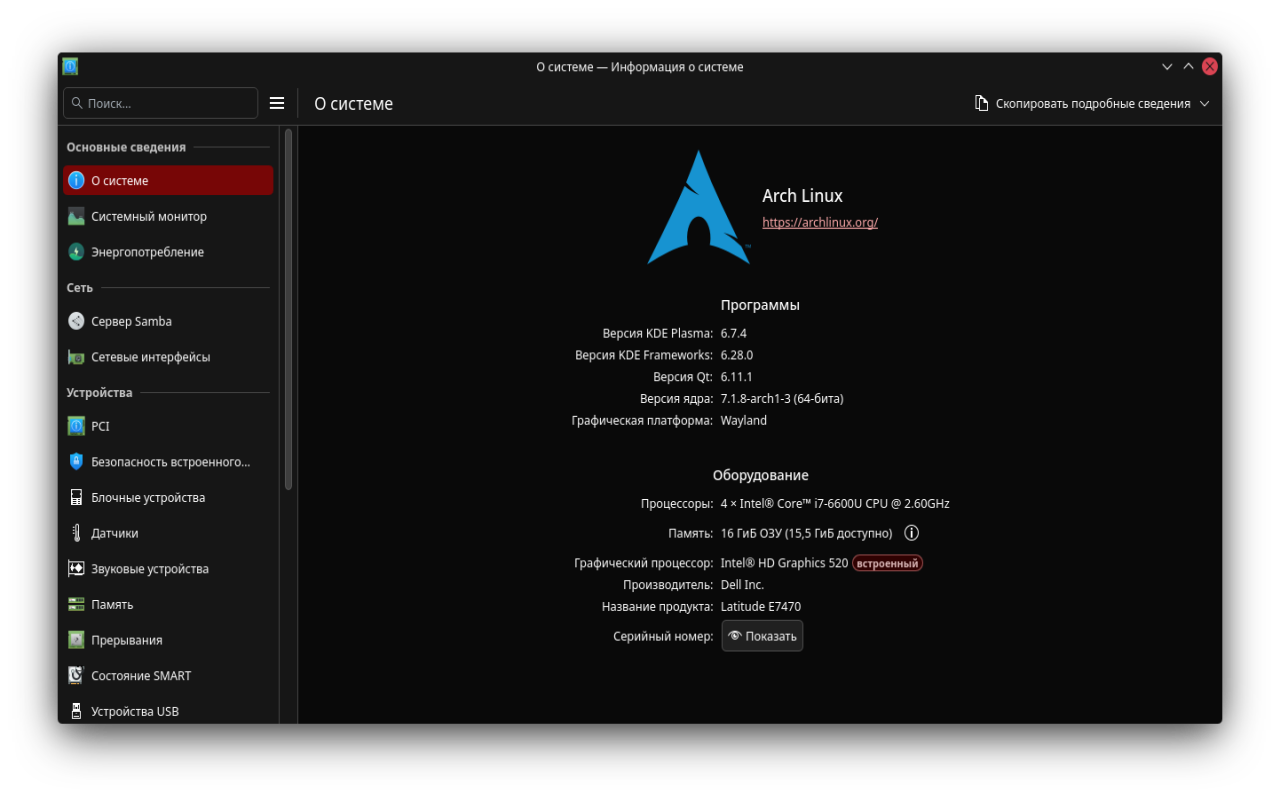Click the Dell Inc. manufacturer value
The image size is (1280, 800).
pos(742,585)
